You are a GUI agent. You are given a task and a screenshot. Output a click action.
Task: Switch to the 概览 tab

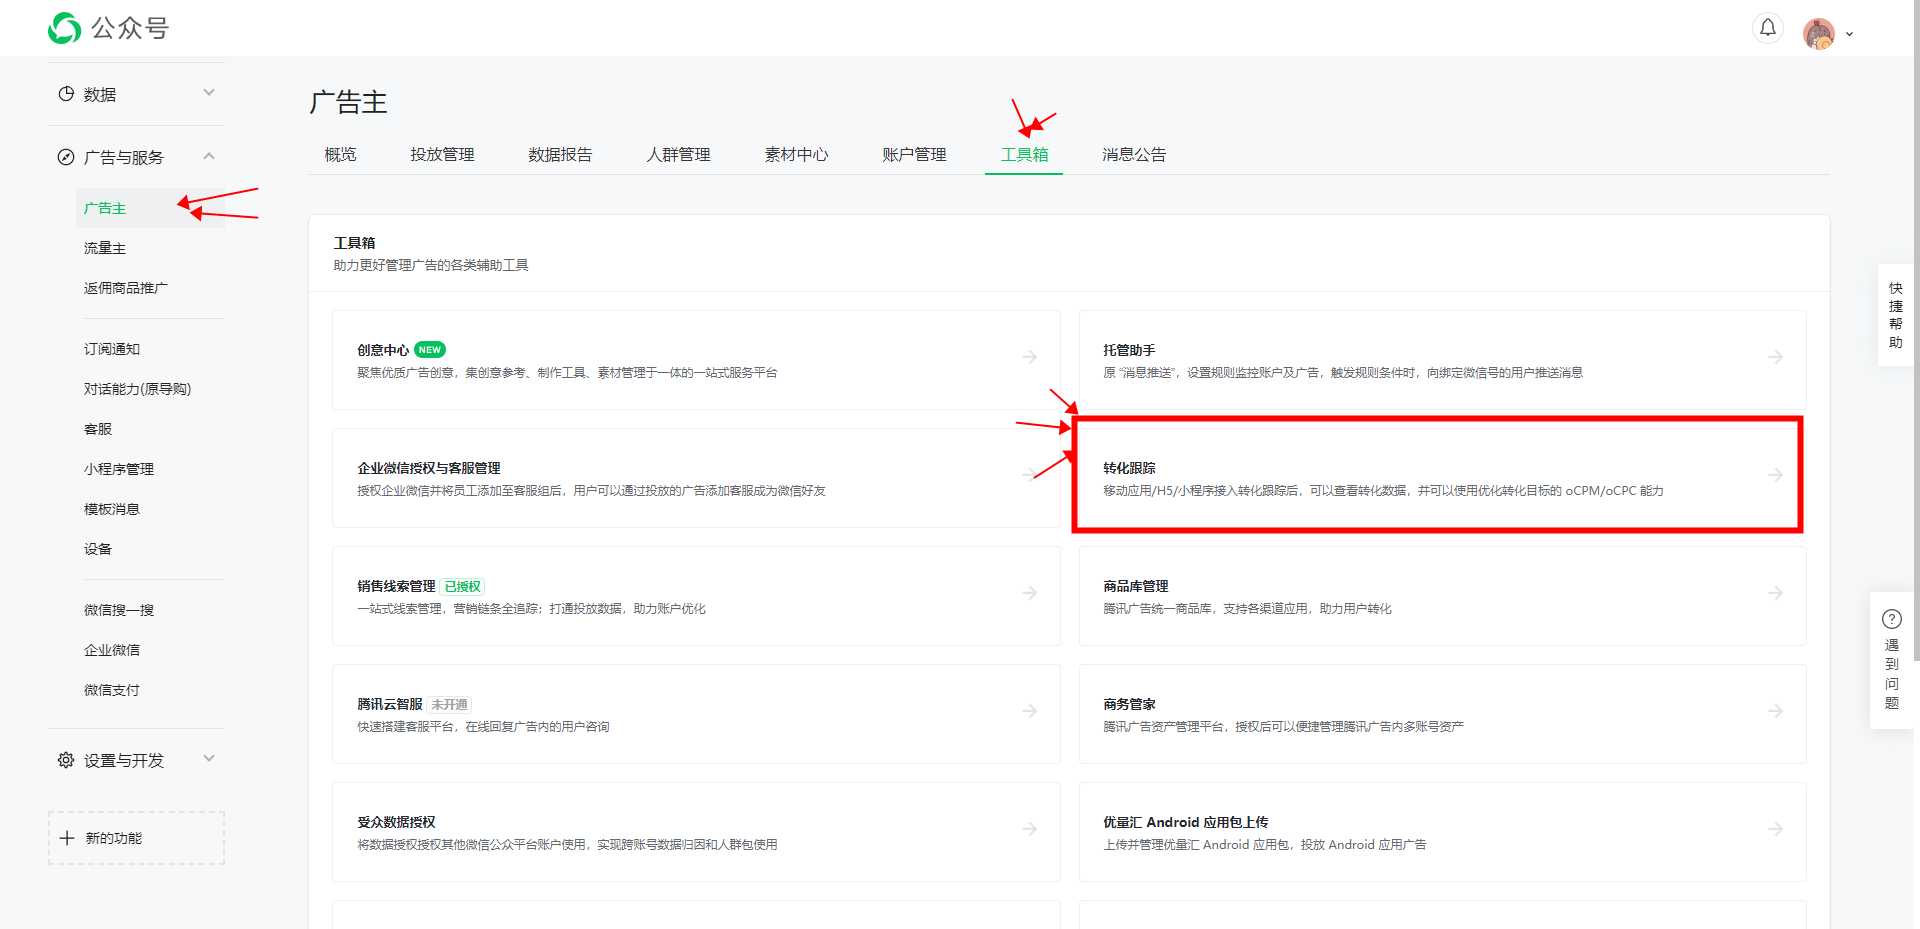341,154
